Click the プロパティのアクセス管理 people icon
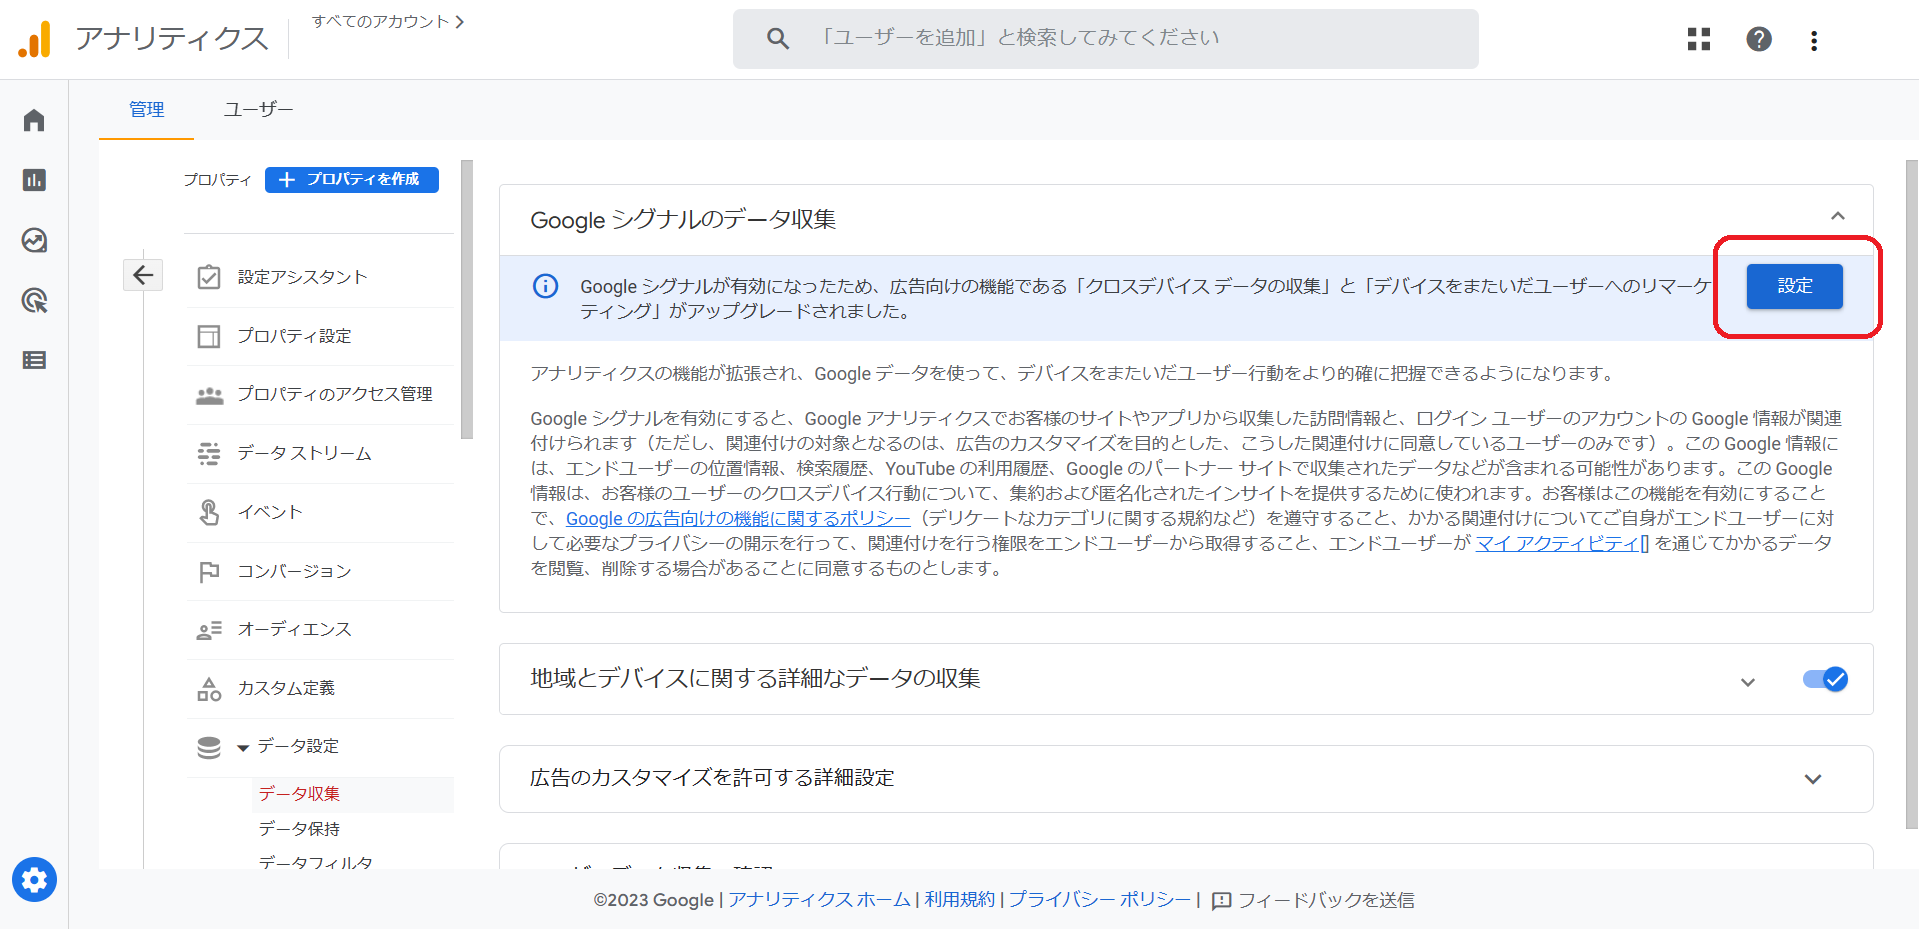This screenshot has width=1919, height=929. click(209, 395)
